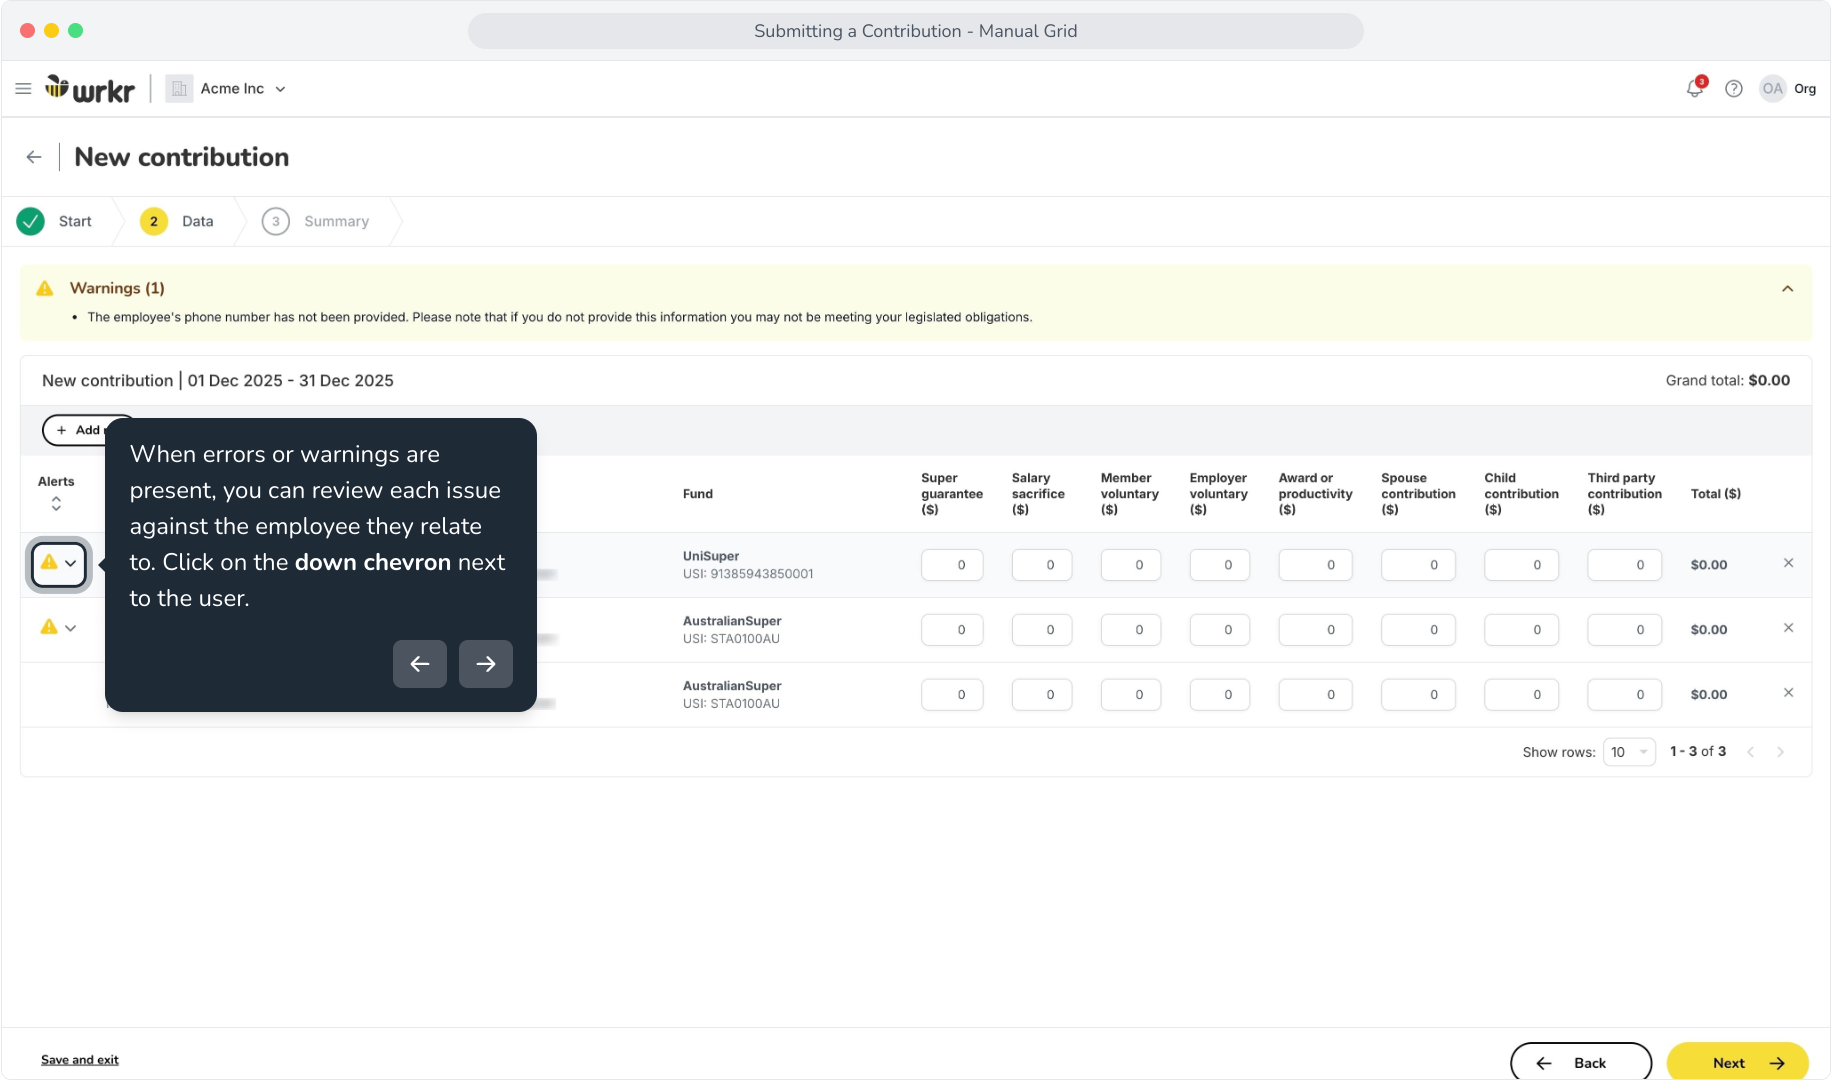Advance the tooltip with right arrow
Viewport: 1832px width, 1080px height.
486,664
